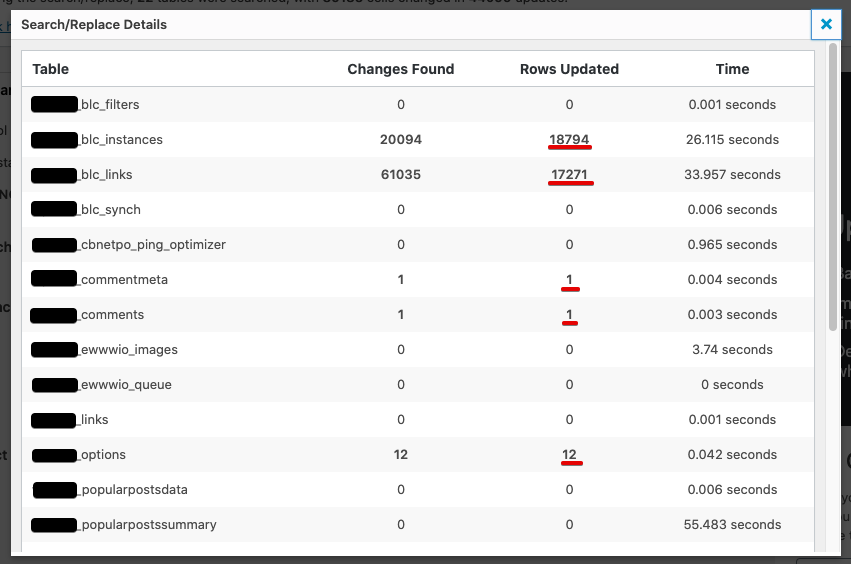Open the 17271 rows updated link
The image size is (851, 564).
569,175
